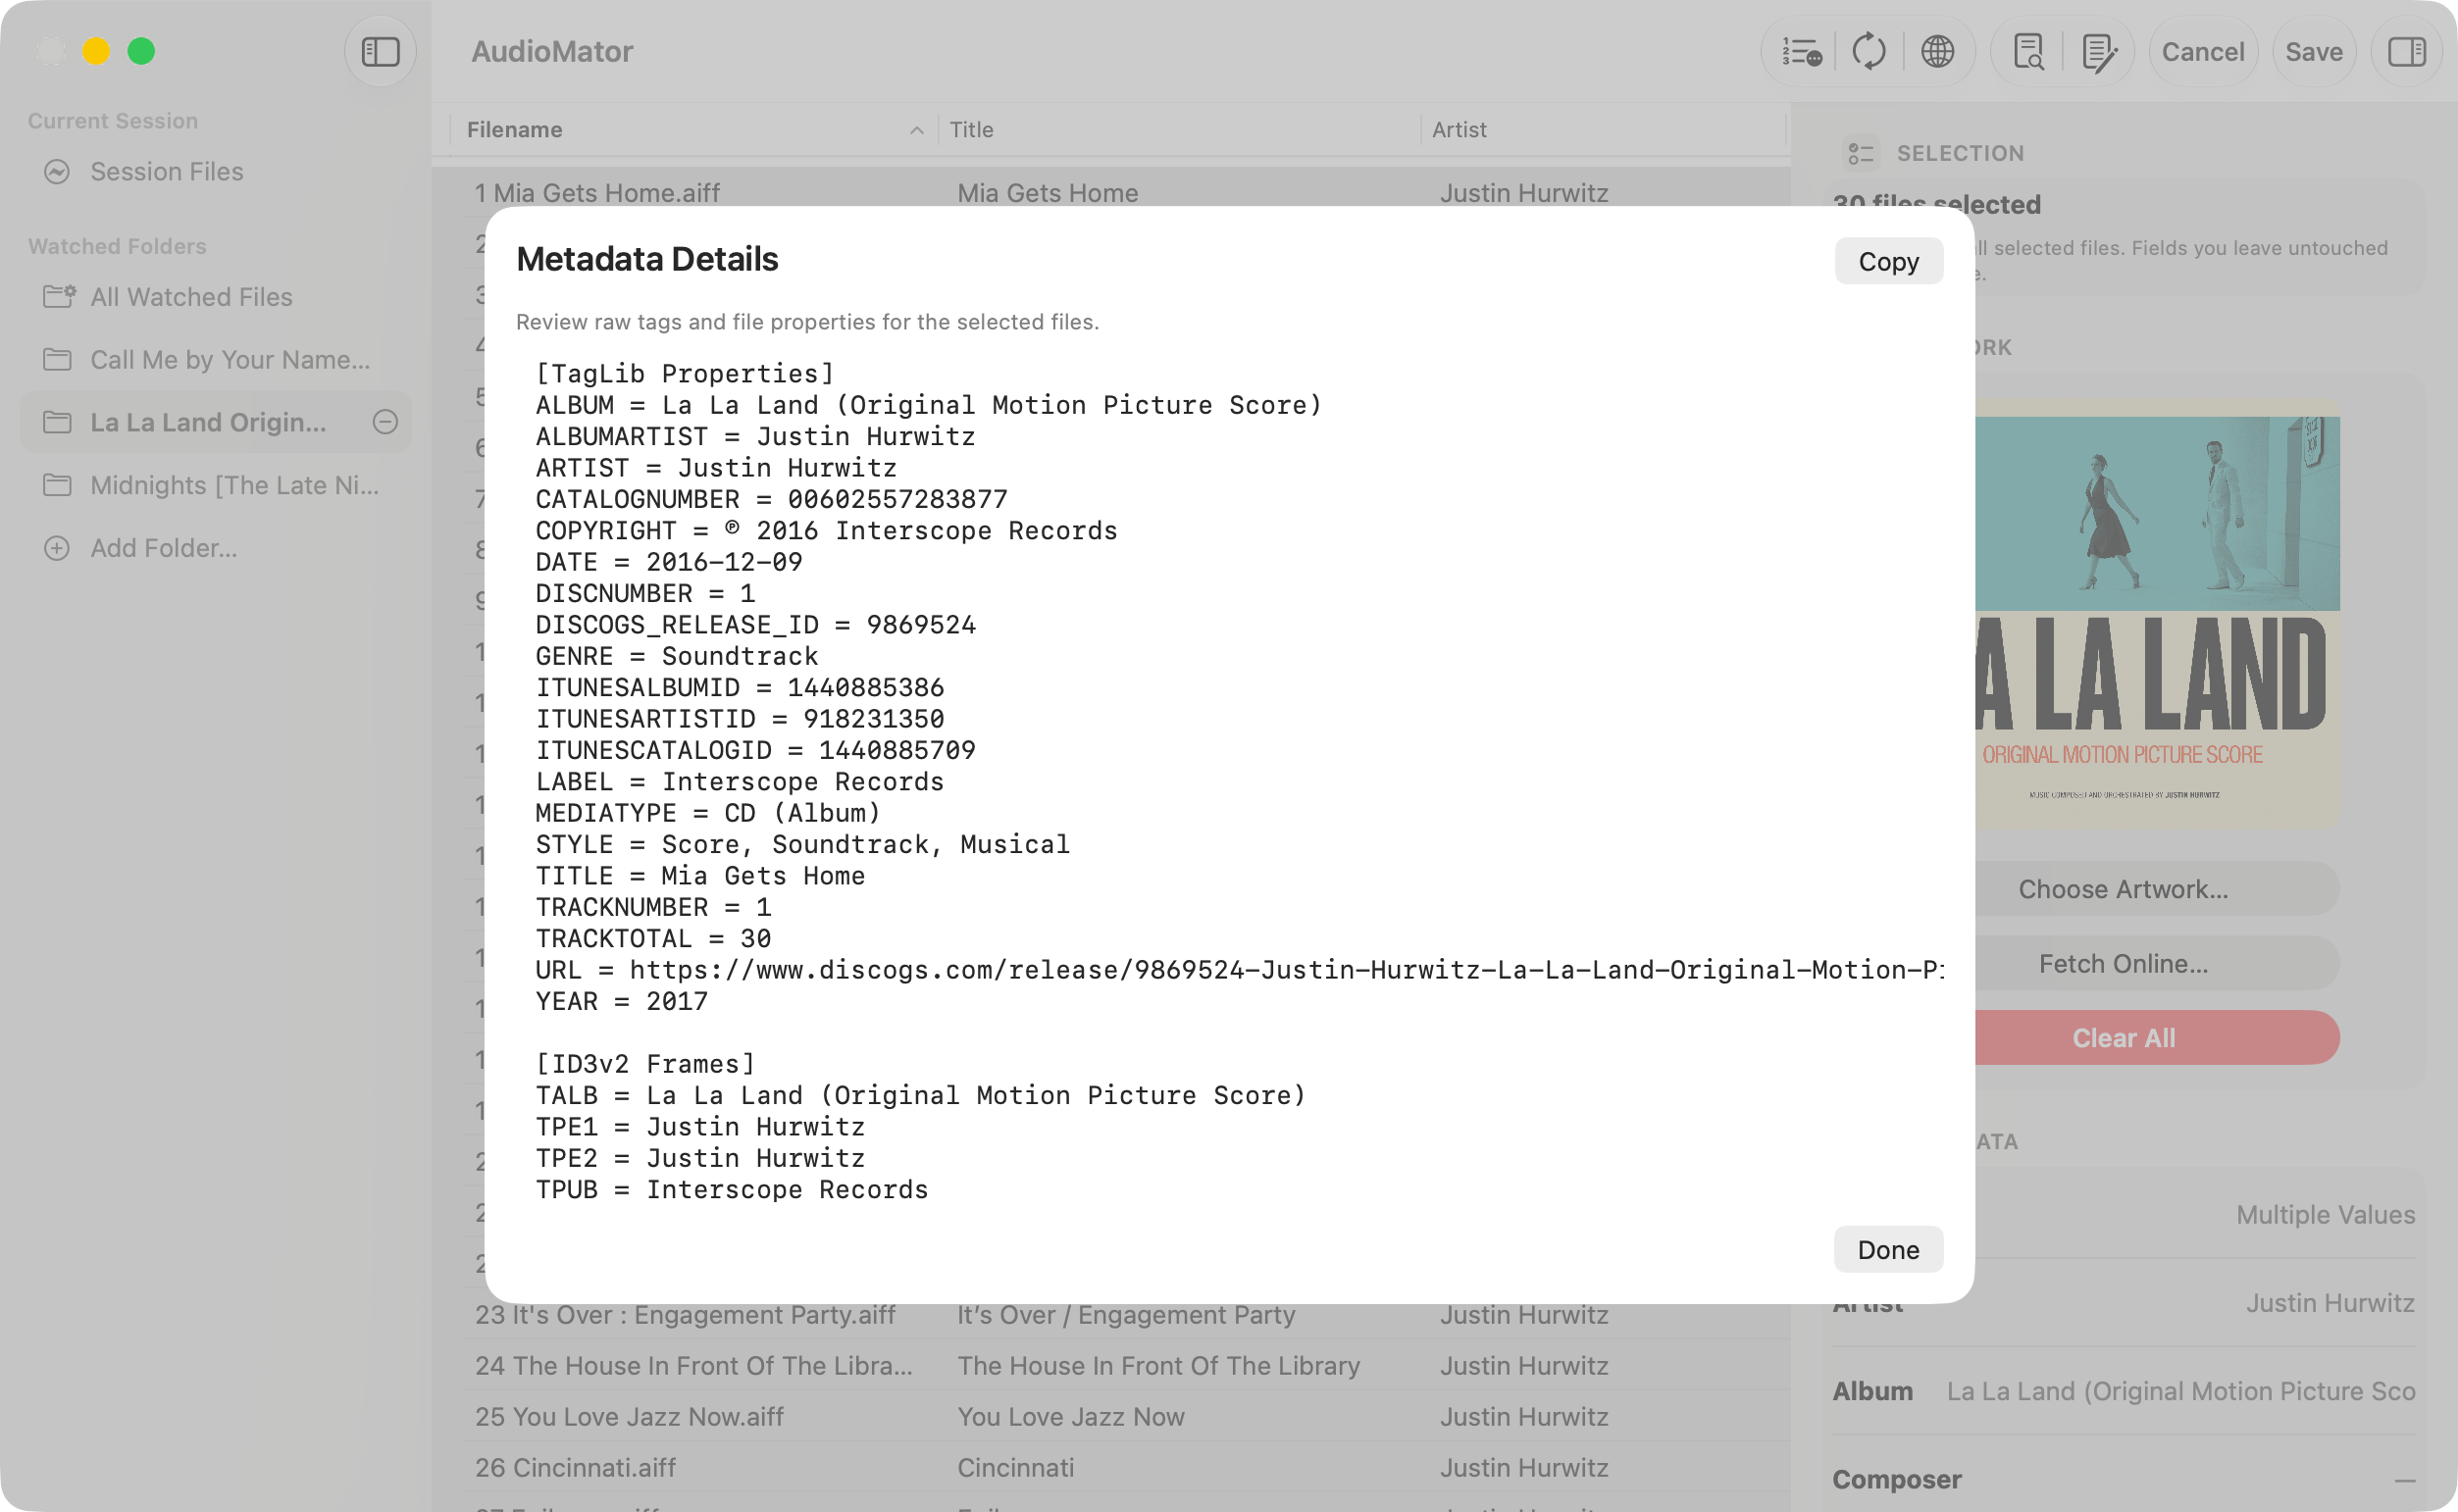Viewport: 2458px width, 1512px height.
Task: Remove La La Land folder with minus icon
Action: click(x=385, y=422)
